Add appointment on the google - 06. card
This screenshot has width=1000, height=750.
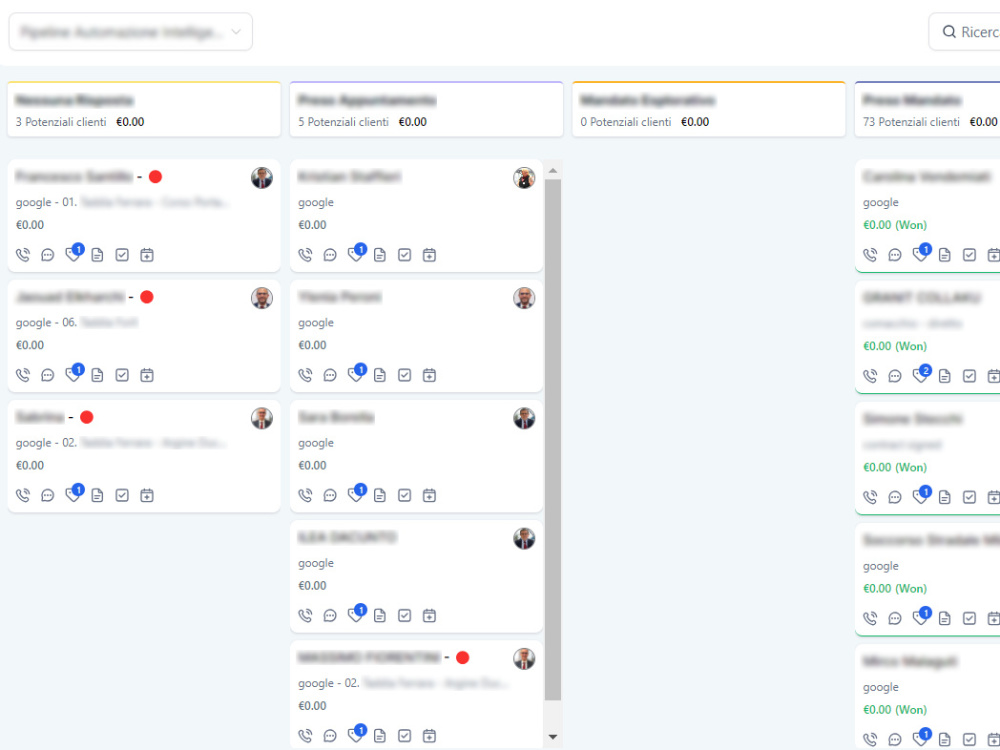[x=147, y=375]
